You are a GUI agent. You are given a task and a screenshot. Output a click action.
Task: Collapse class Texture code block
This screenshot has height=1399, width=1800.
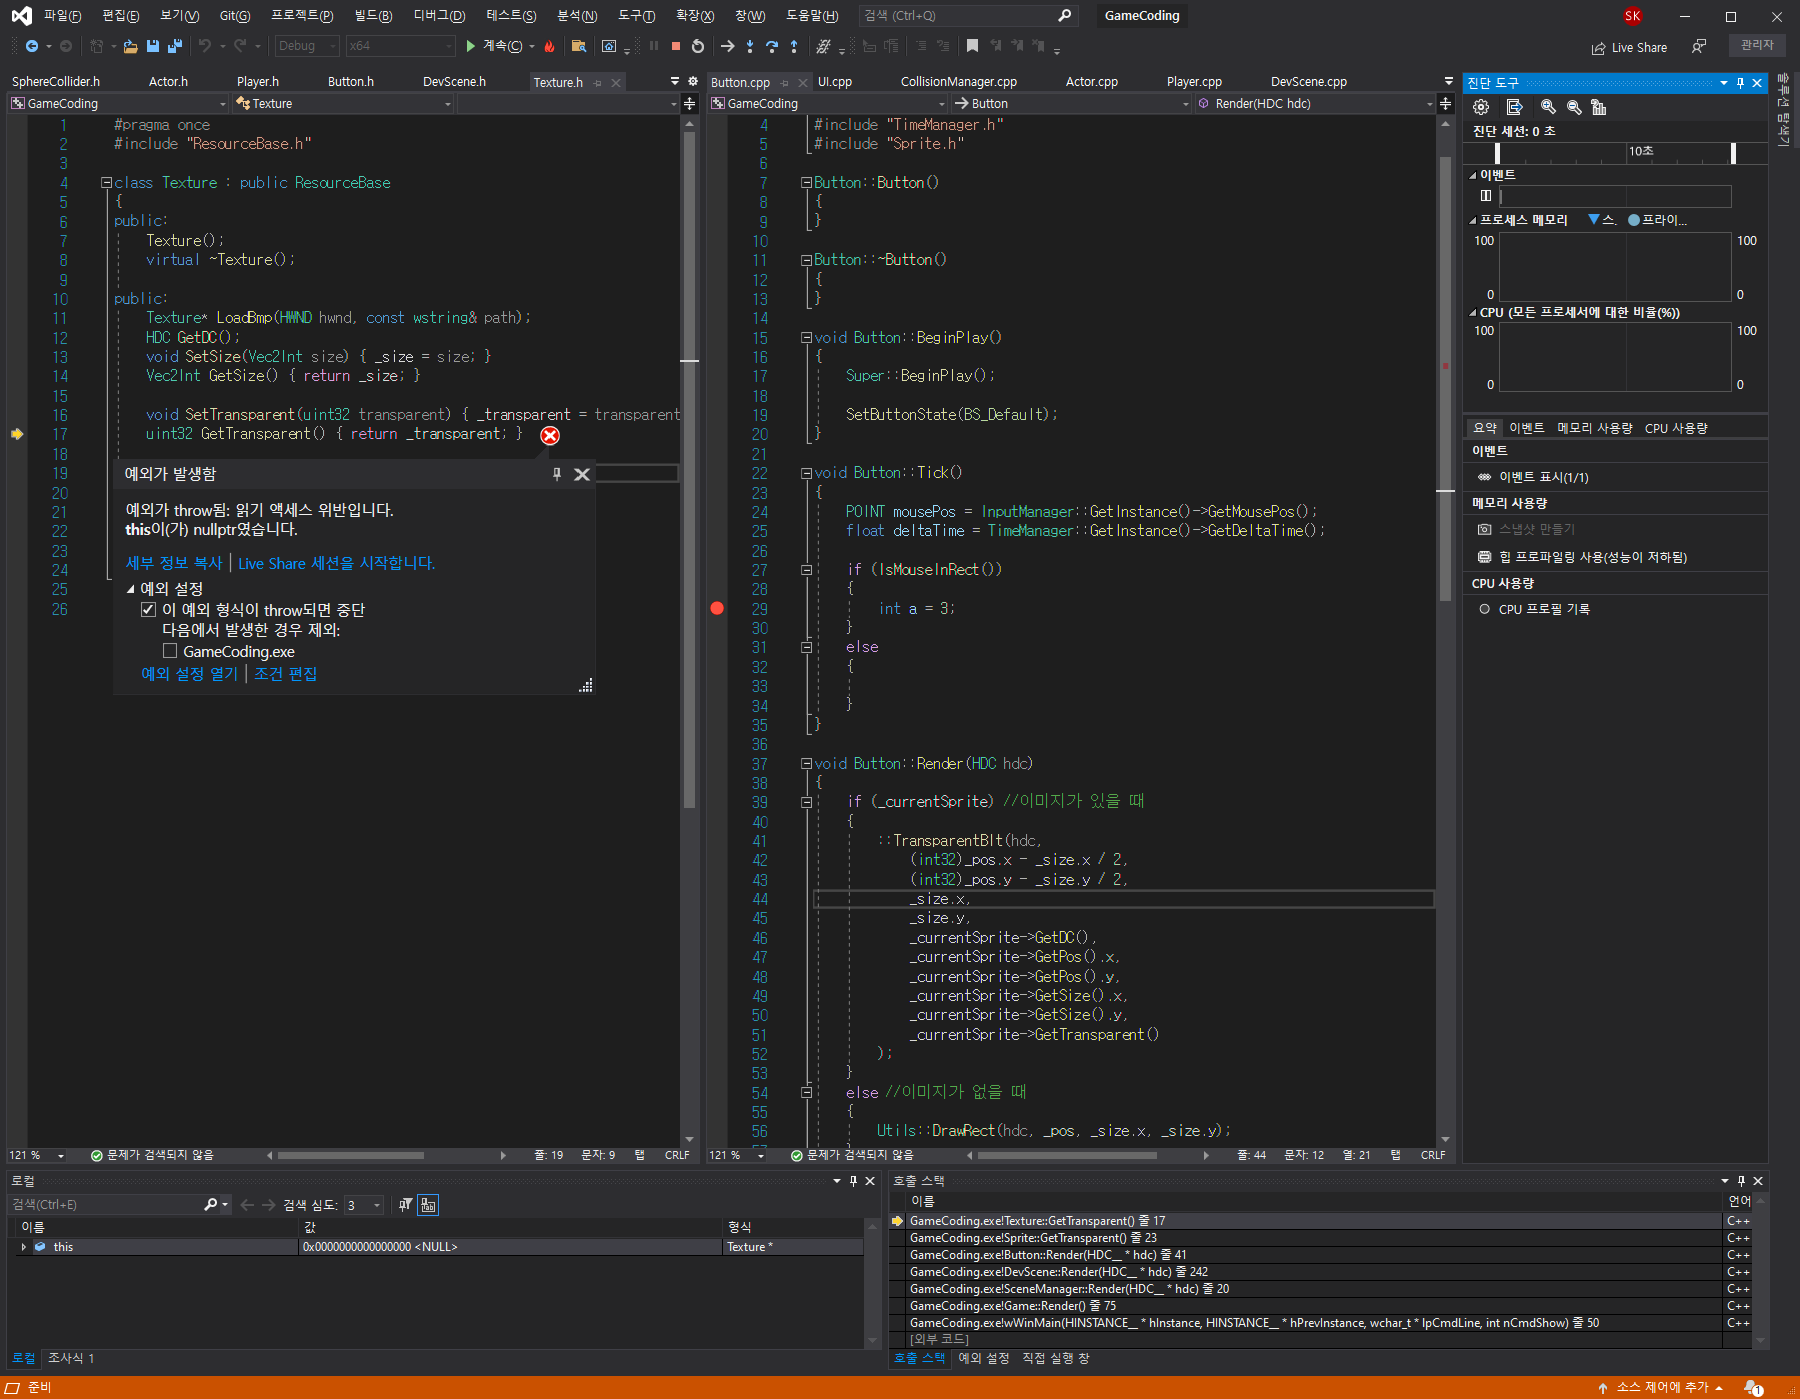106,182
